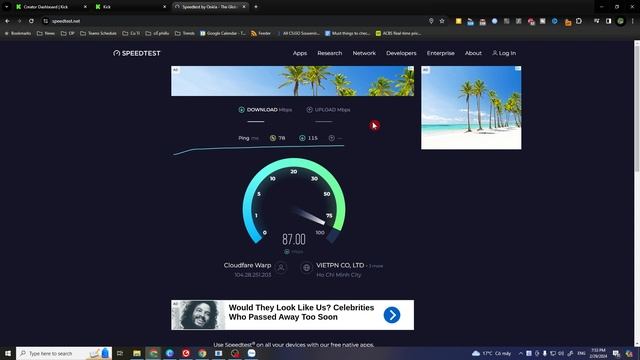Open File Explorer from taskbar
Viewport: 640px width, 360px height.
(137, 353)
